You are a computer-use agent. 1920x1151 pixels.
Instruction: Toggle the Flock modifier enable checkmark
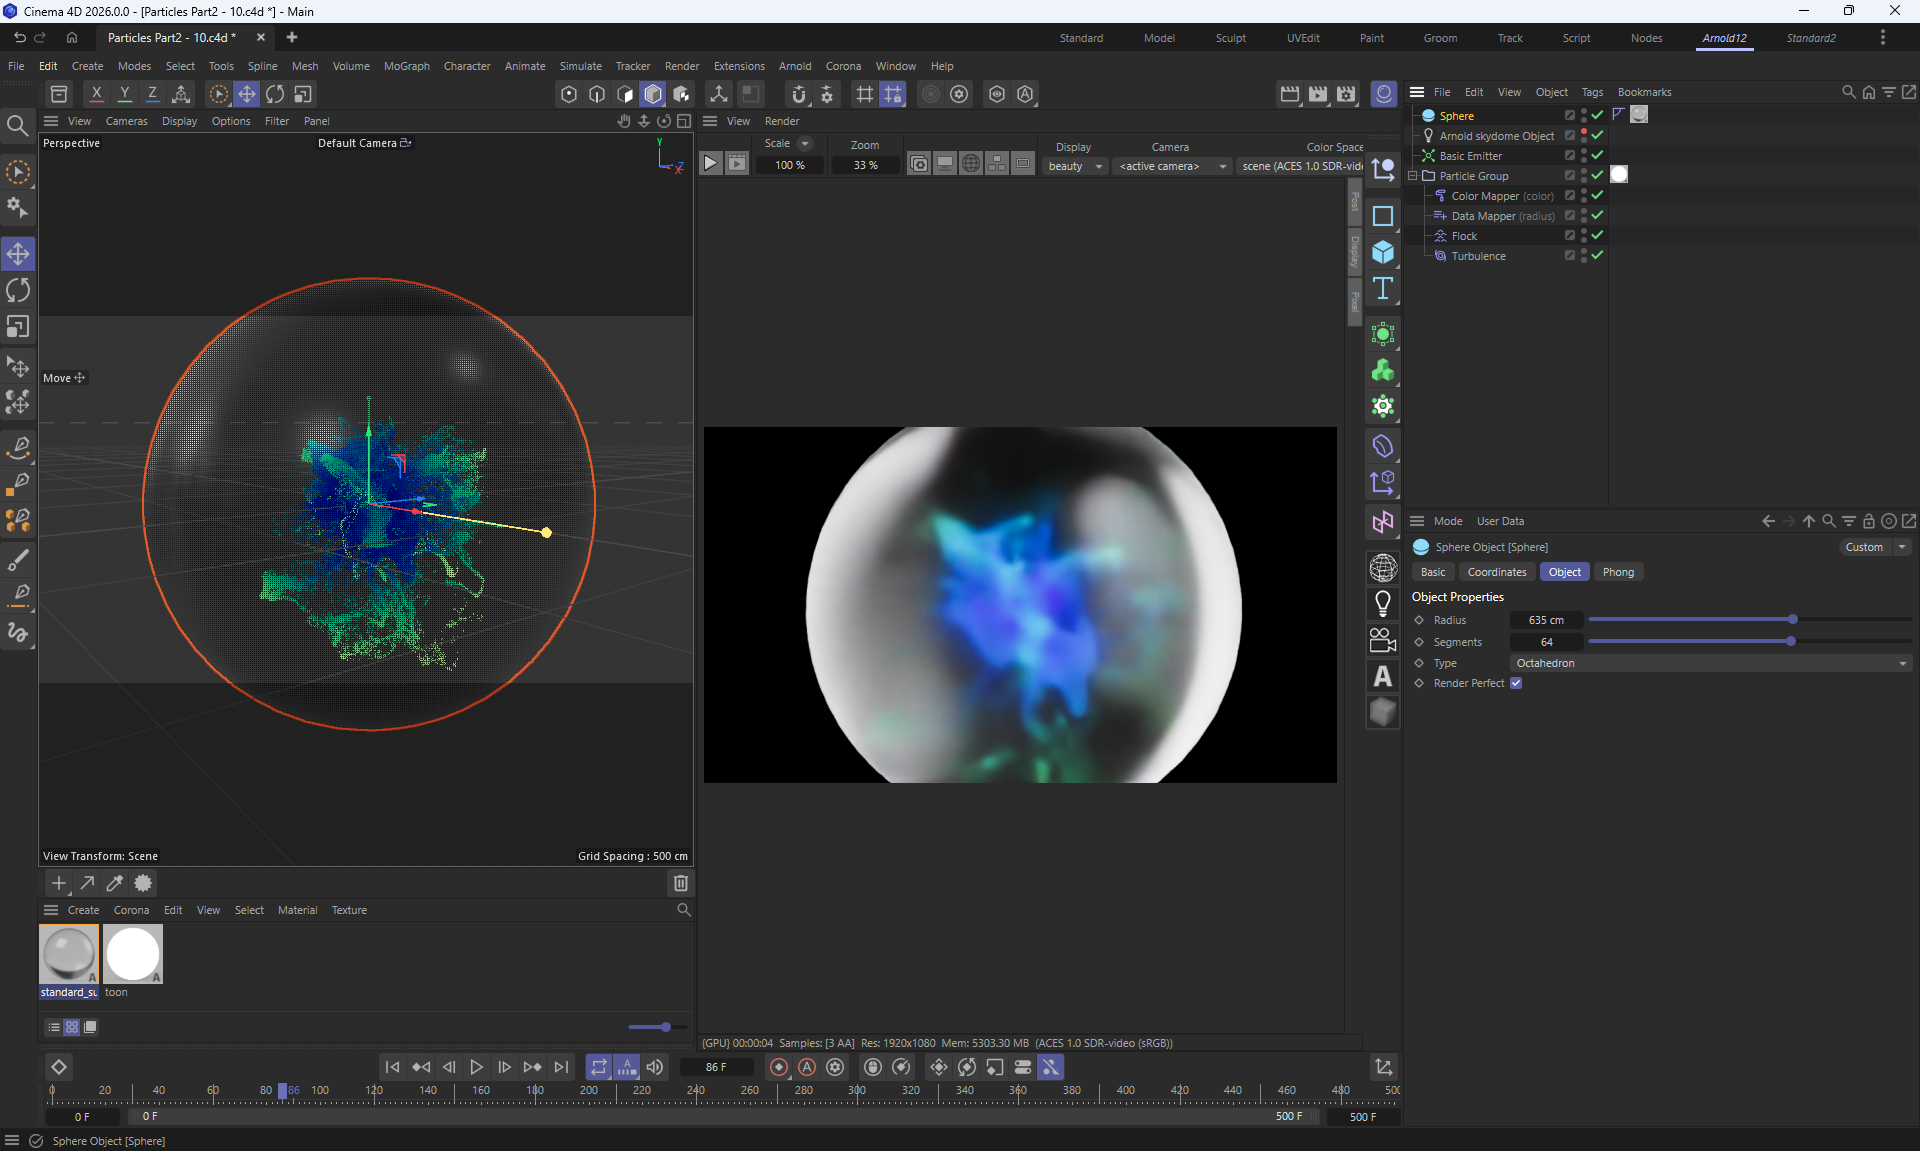tap(1597, 235)
